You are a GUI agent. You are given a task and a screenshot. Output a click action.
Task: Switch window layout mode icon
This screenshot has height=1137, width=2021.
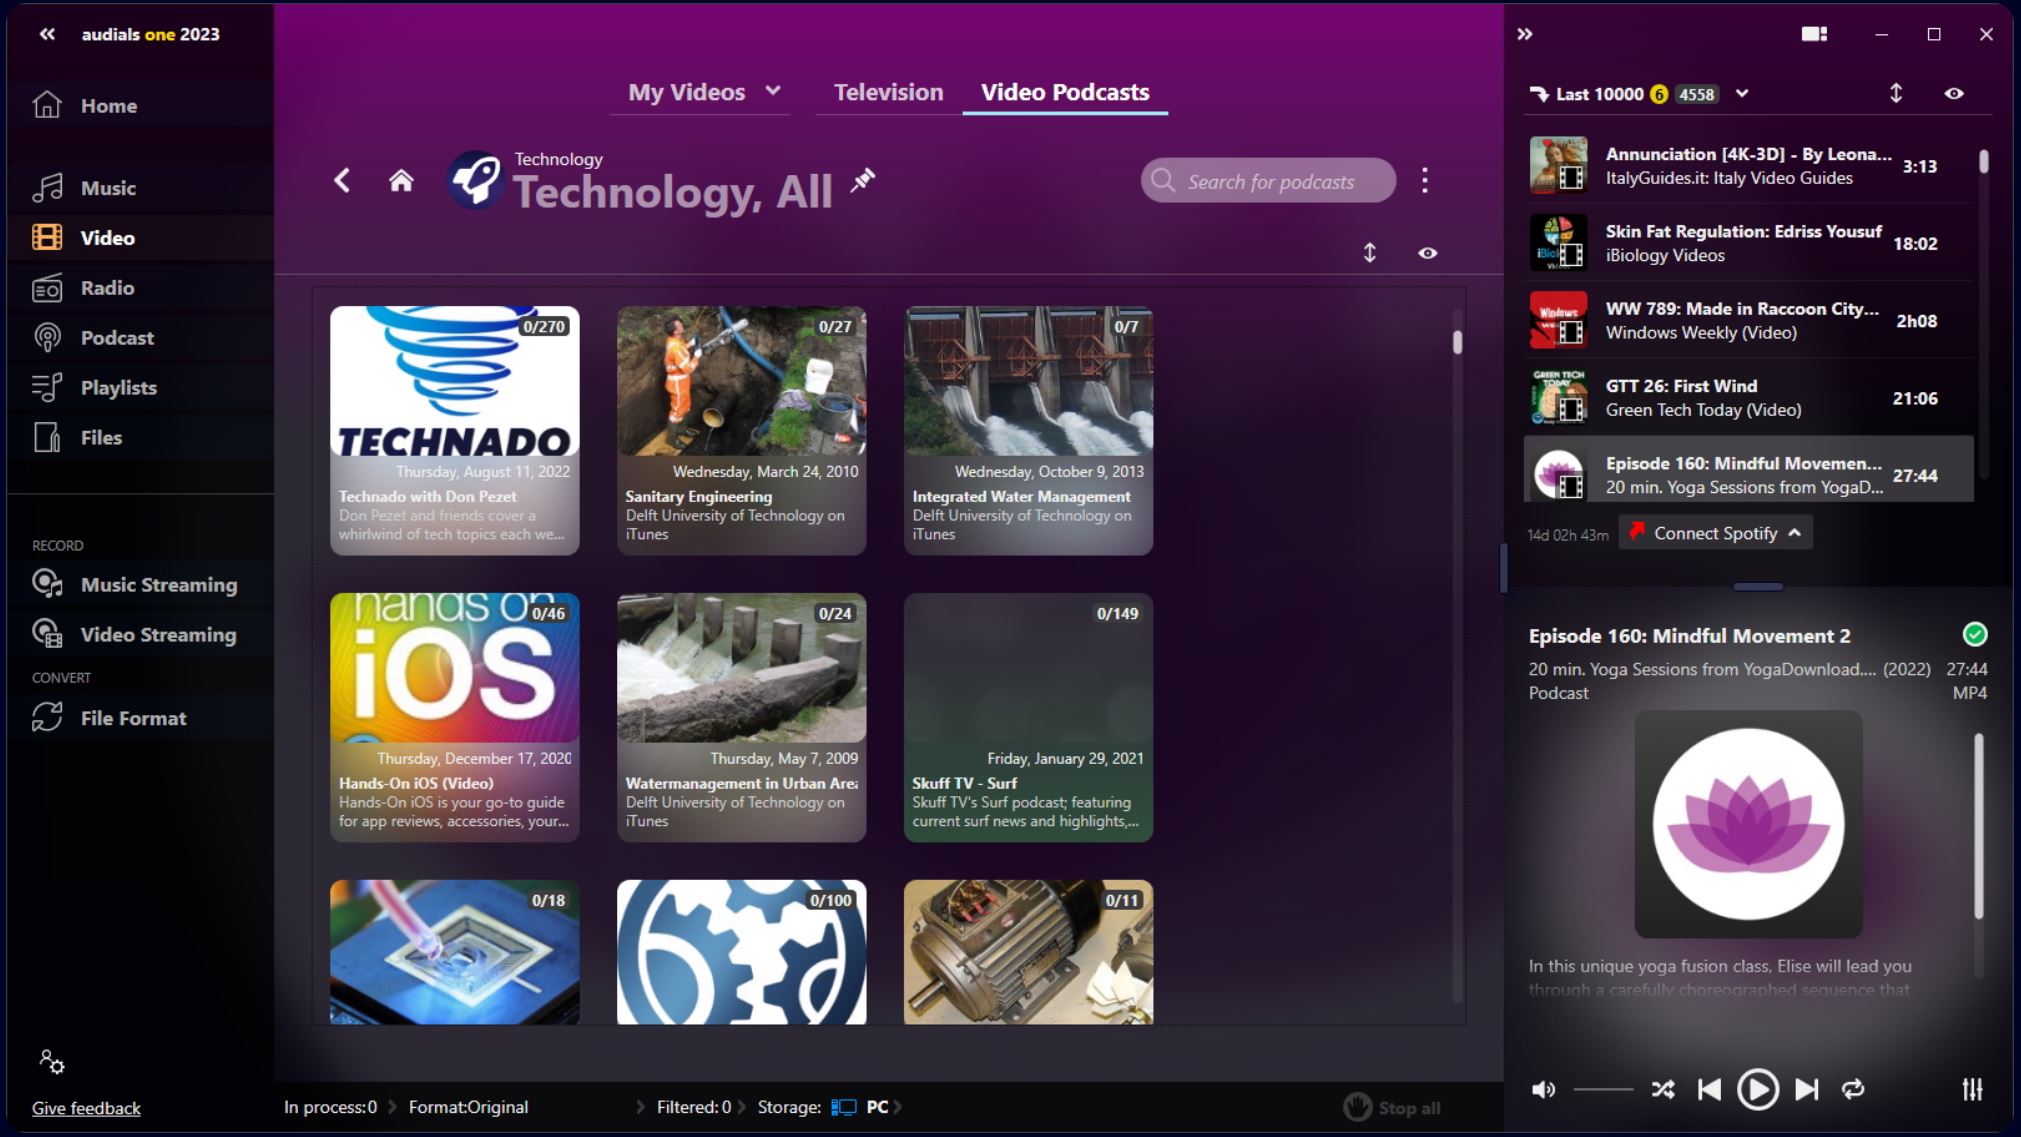pyautogui.click(x=1815, y=34)
